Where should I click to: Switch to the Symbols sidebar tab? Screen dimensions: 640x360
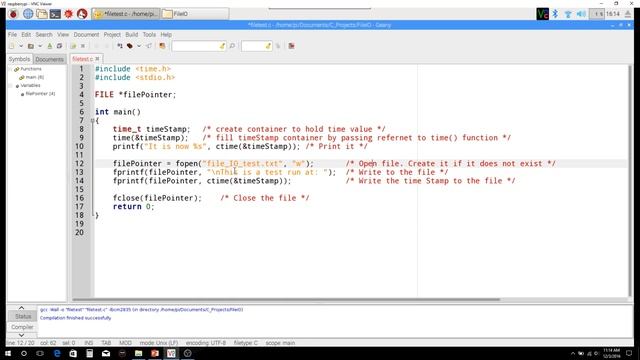coord(19,59)
